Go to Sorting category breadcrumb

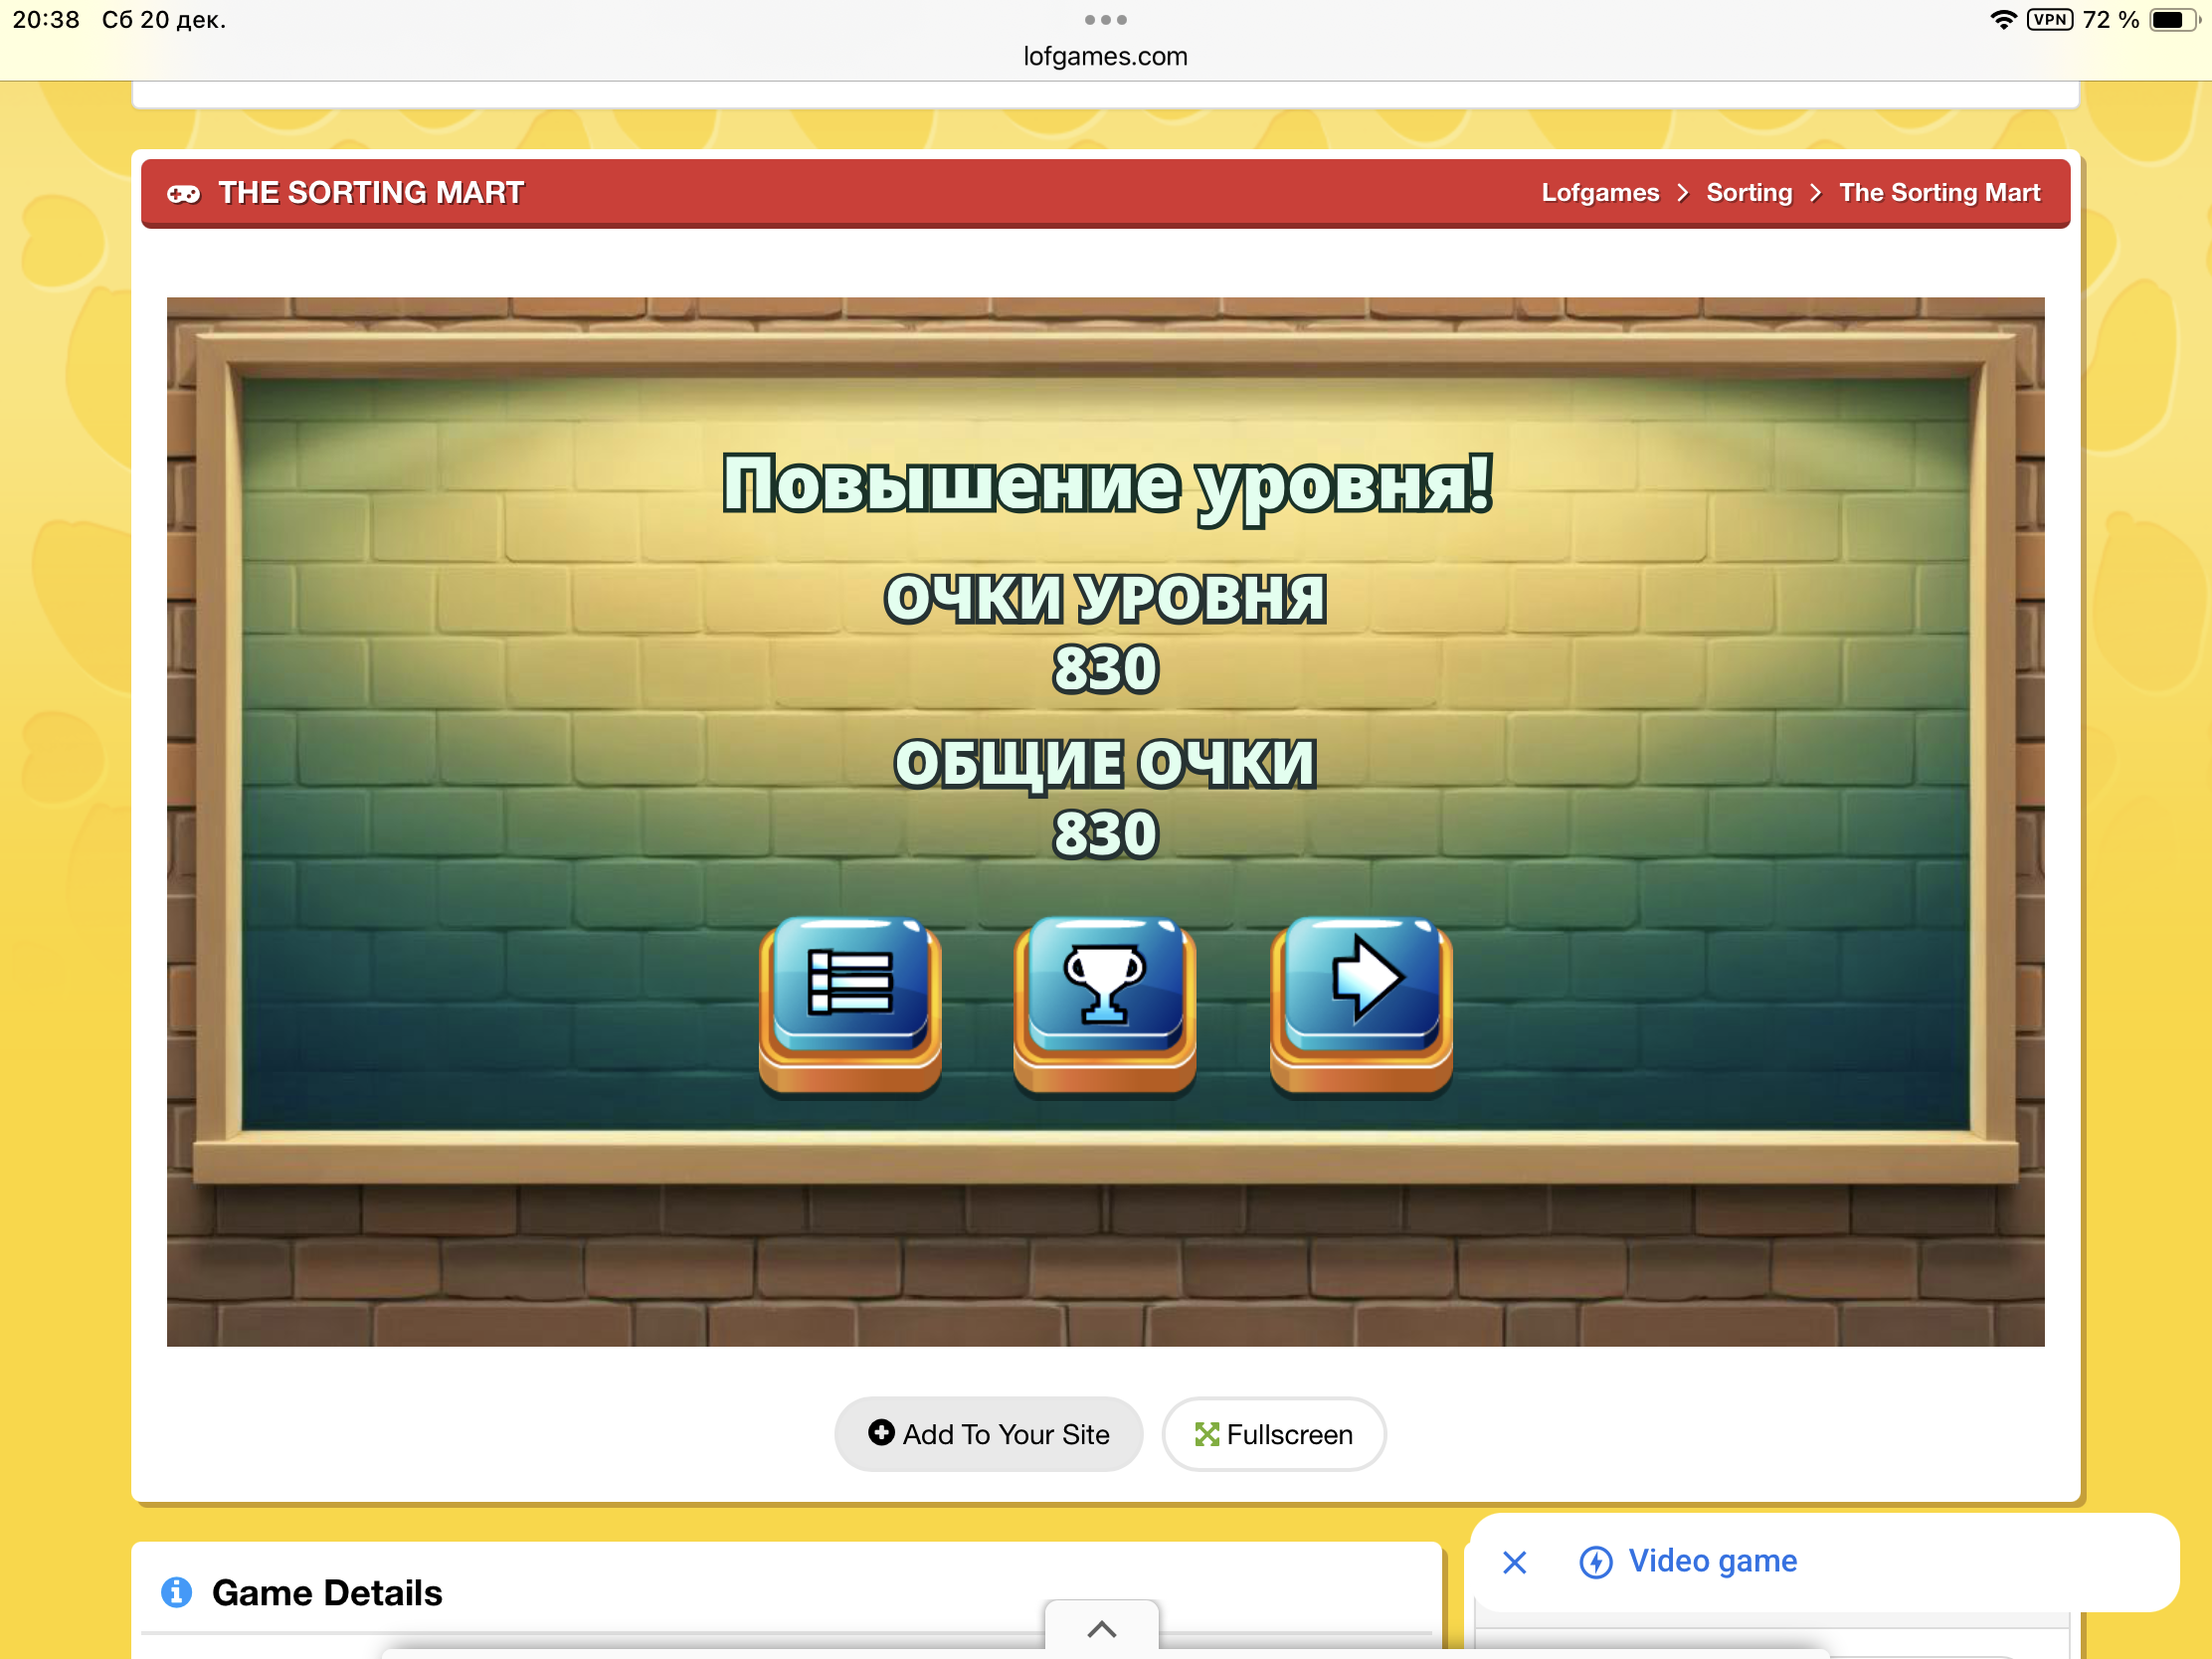1748,193
